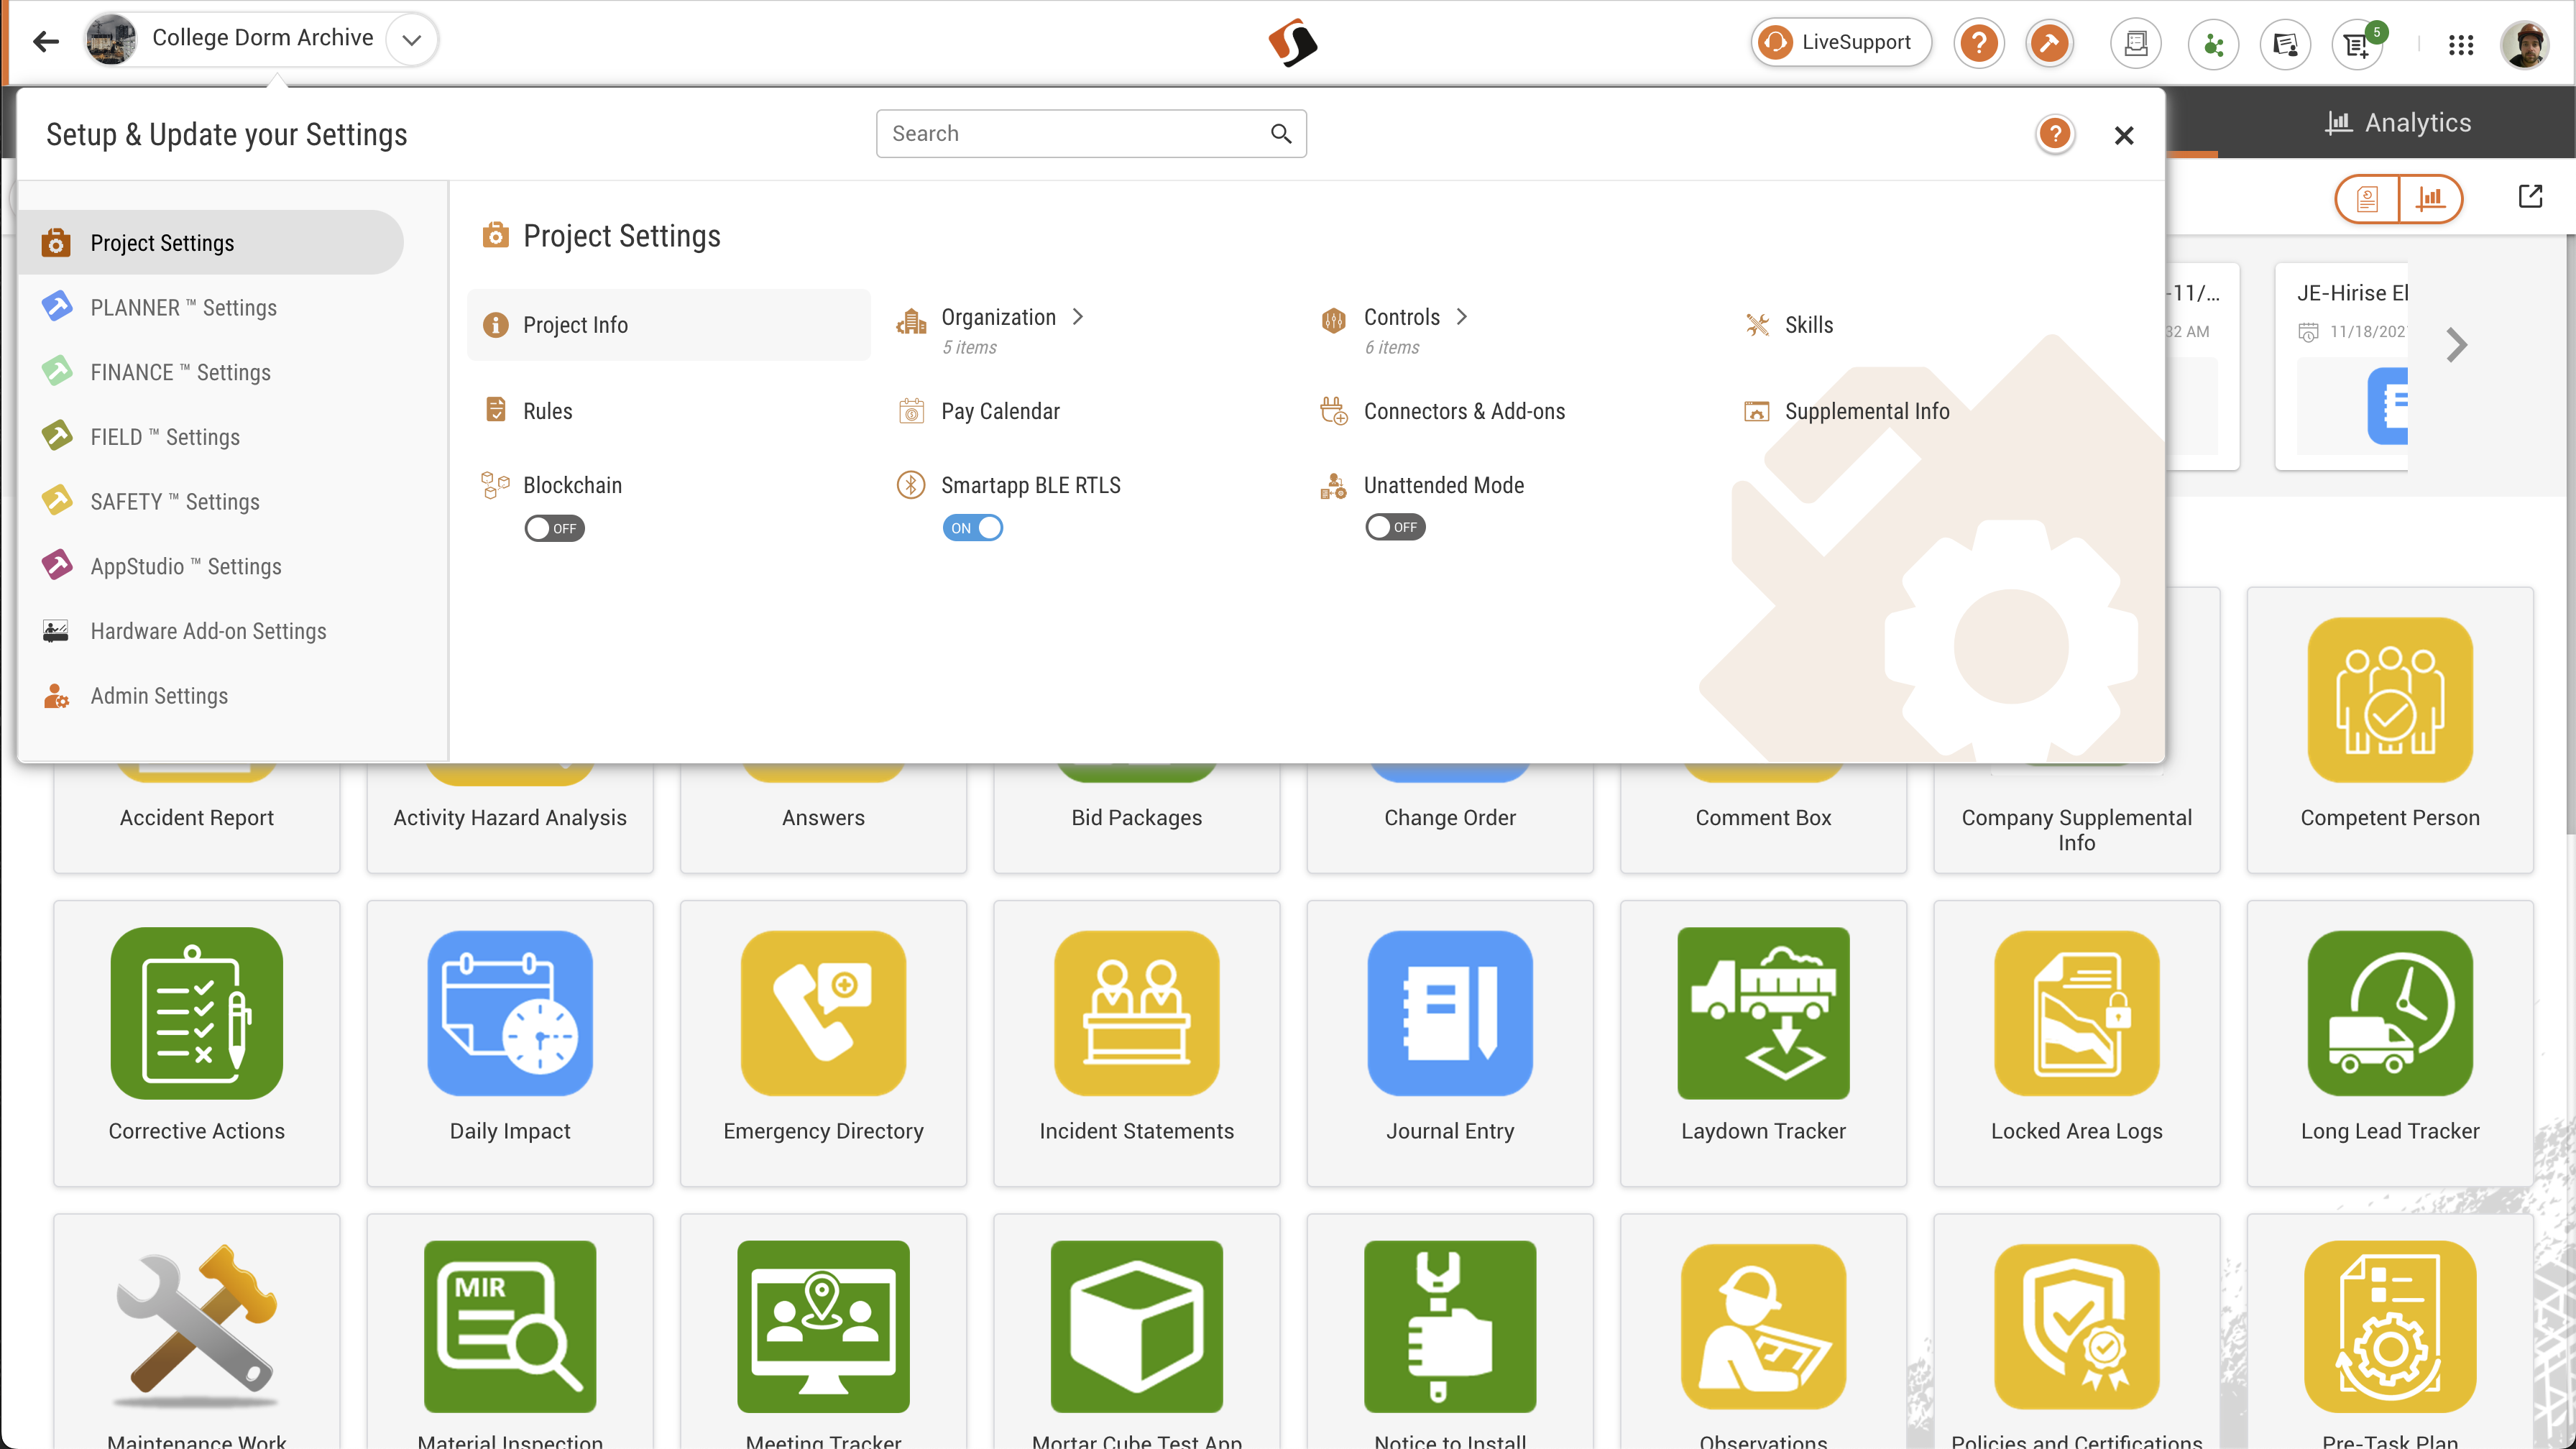Select FINANCE Settings in the sidebar
This screenshot has height=1449, width=2576.
(x=180, y=372)
